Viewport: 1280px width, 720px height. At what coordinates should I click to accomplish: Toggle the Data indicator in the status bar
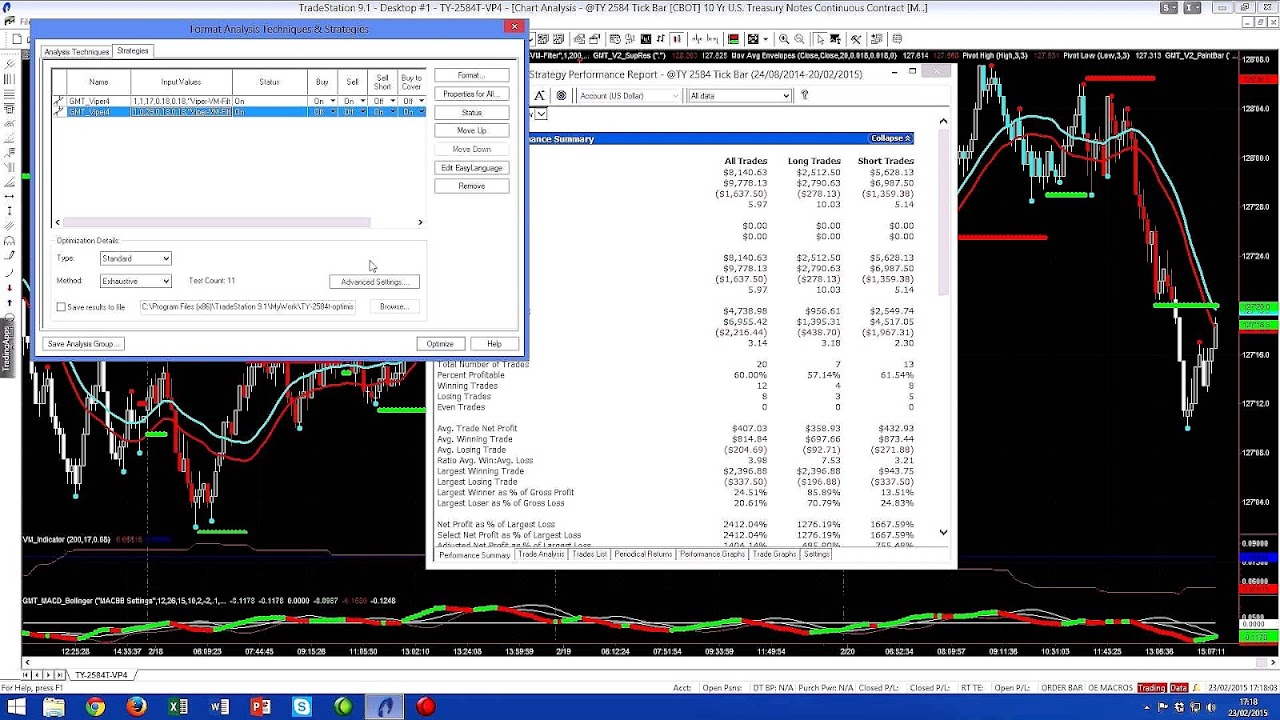coord(1179,687)
